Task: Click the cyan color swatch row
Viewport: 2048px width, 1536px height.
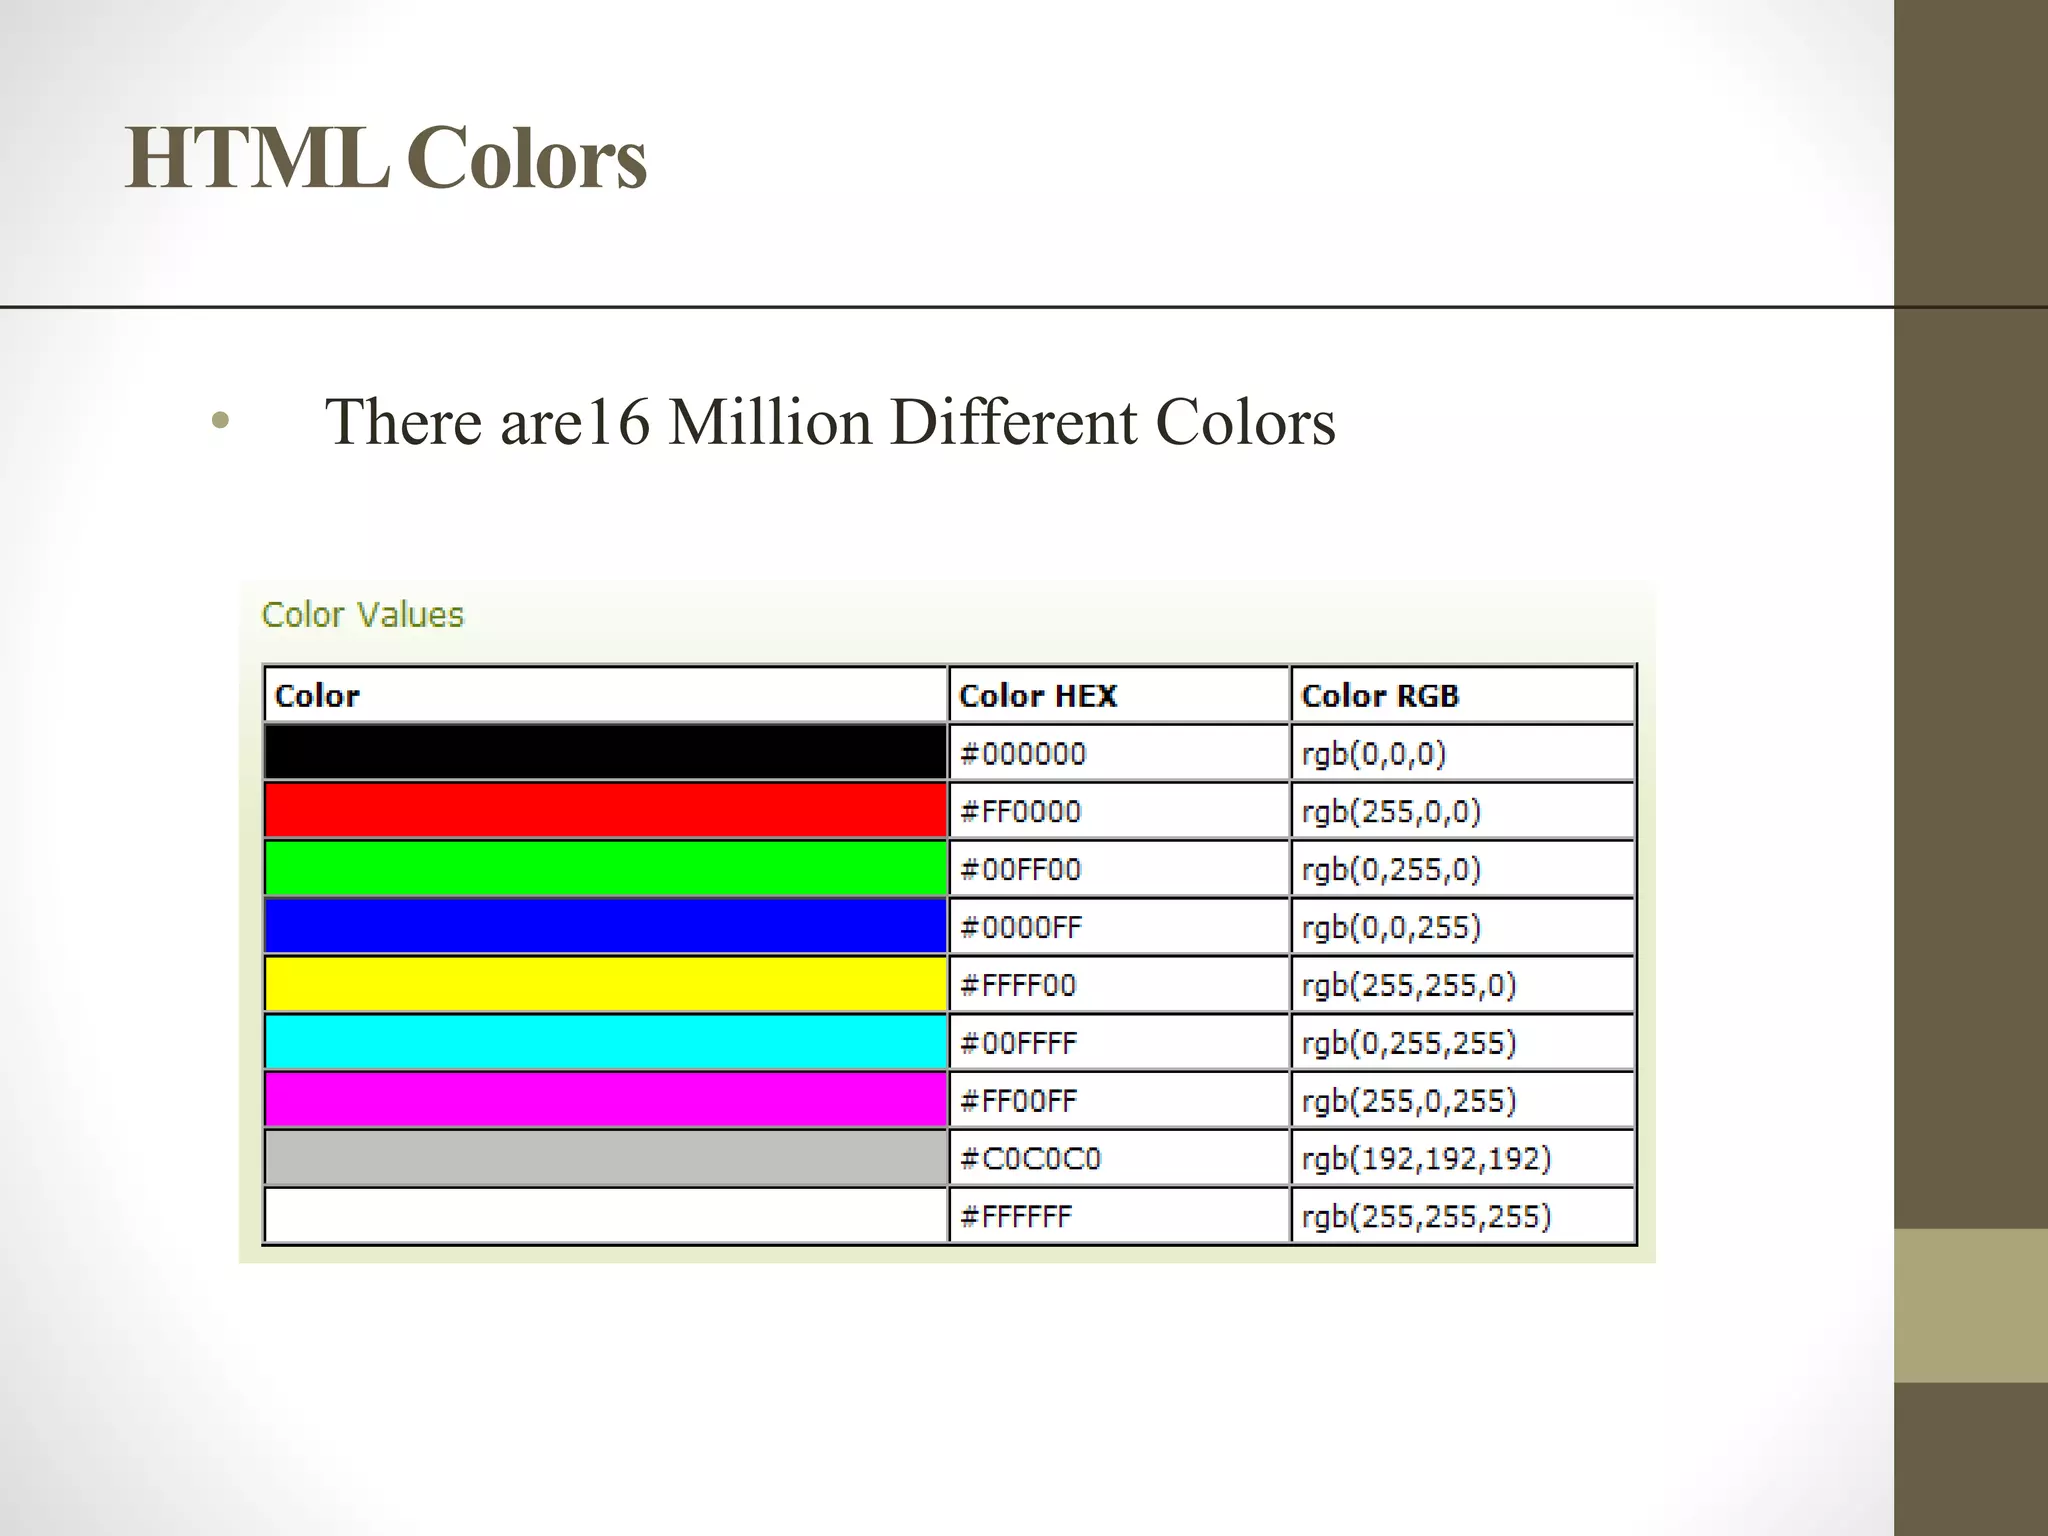Action: coord(606,1043)
